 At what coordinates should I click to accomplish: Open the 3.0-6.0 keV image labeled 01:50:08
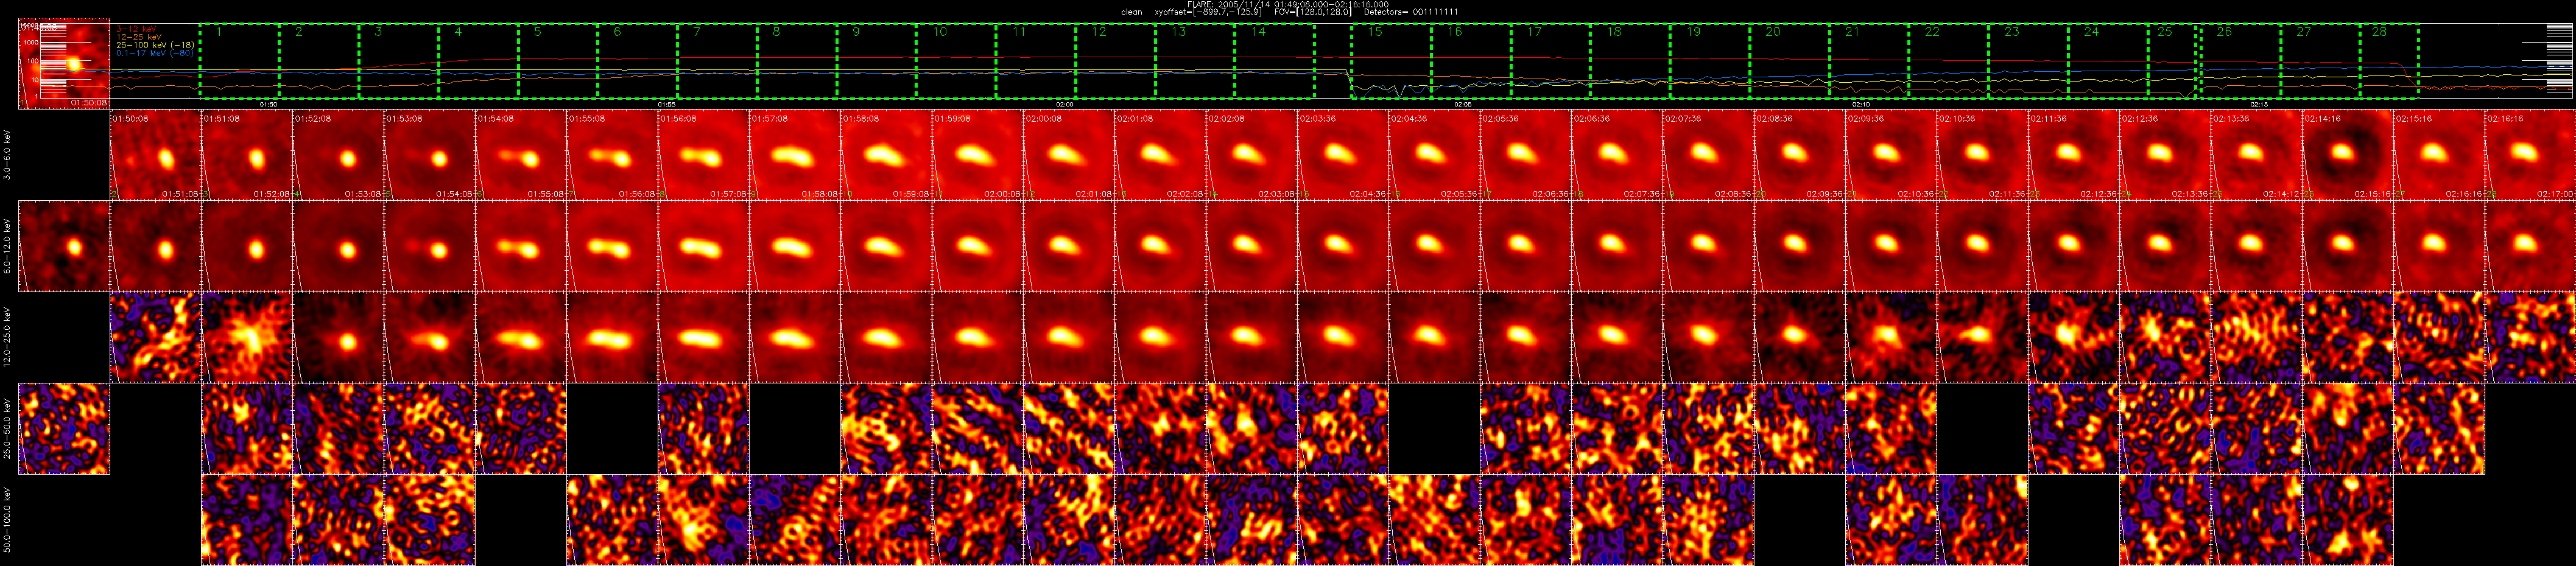(155, 155)
